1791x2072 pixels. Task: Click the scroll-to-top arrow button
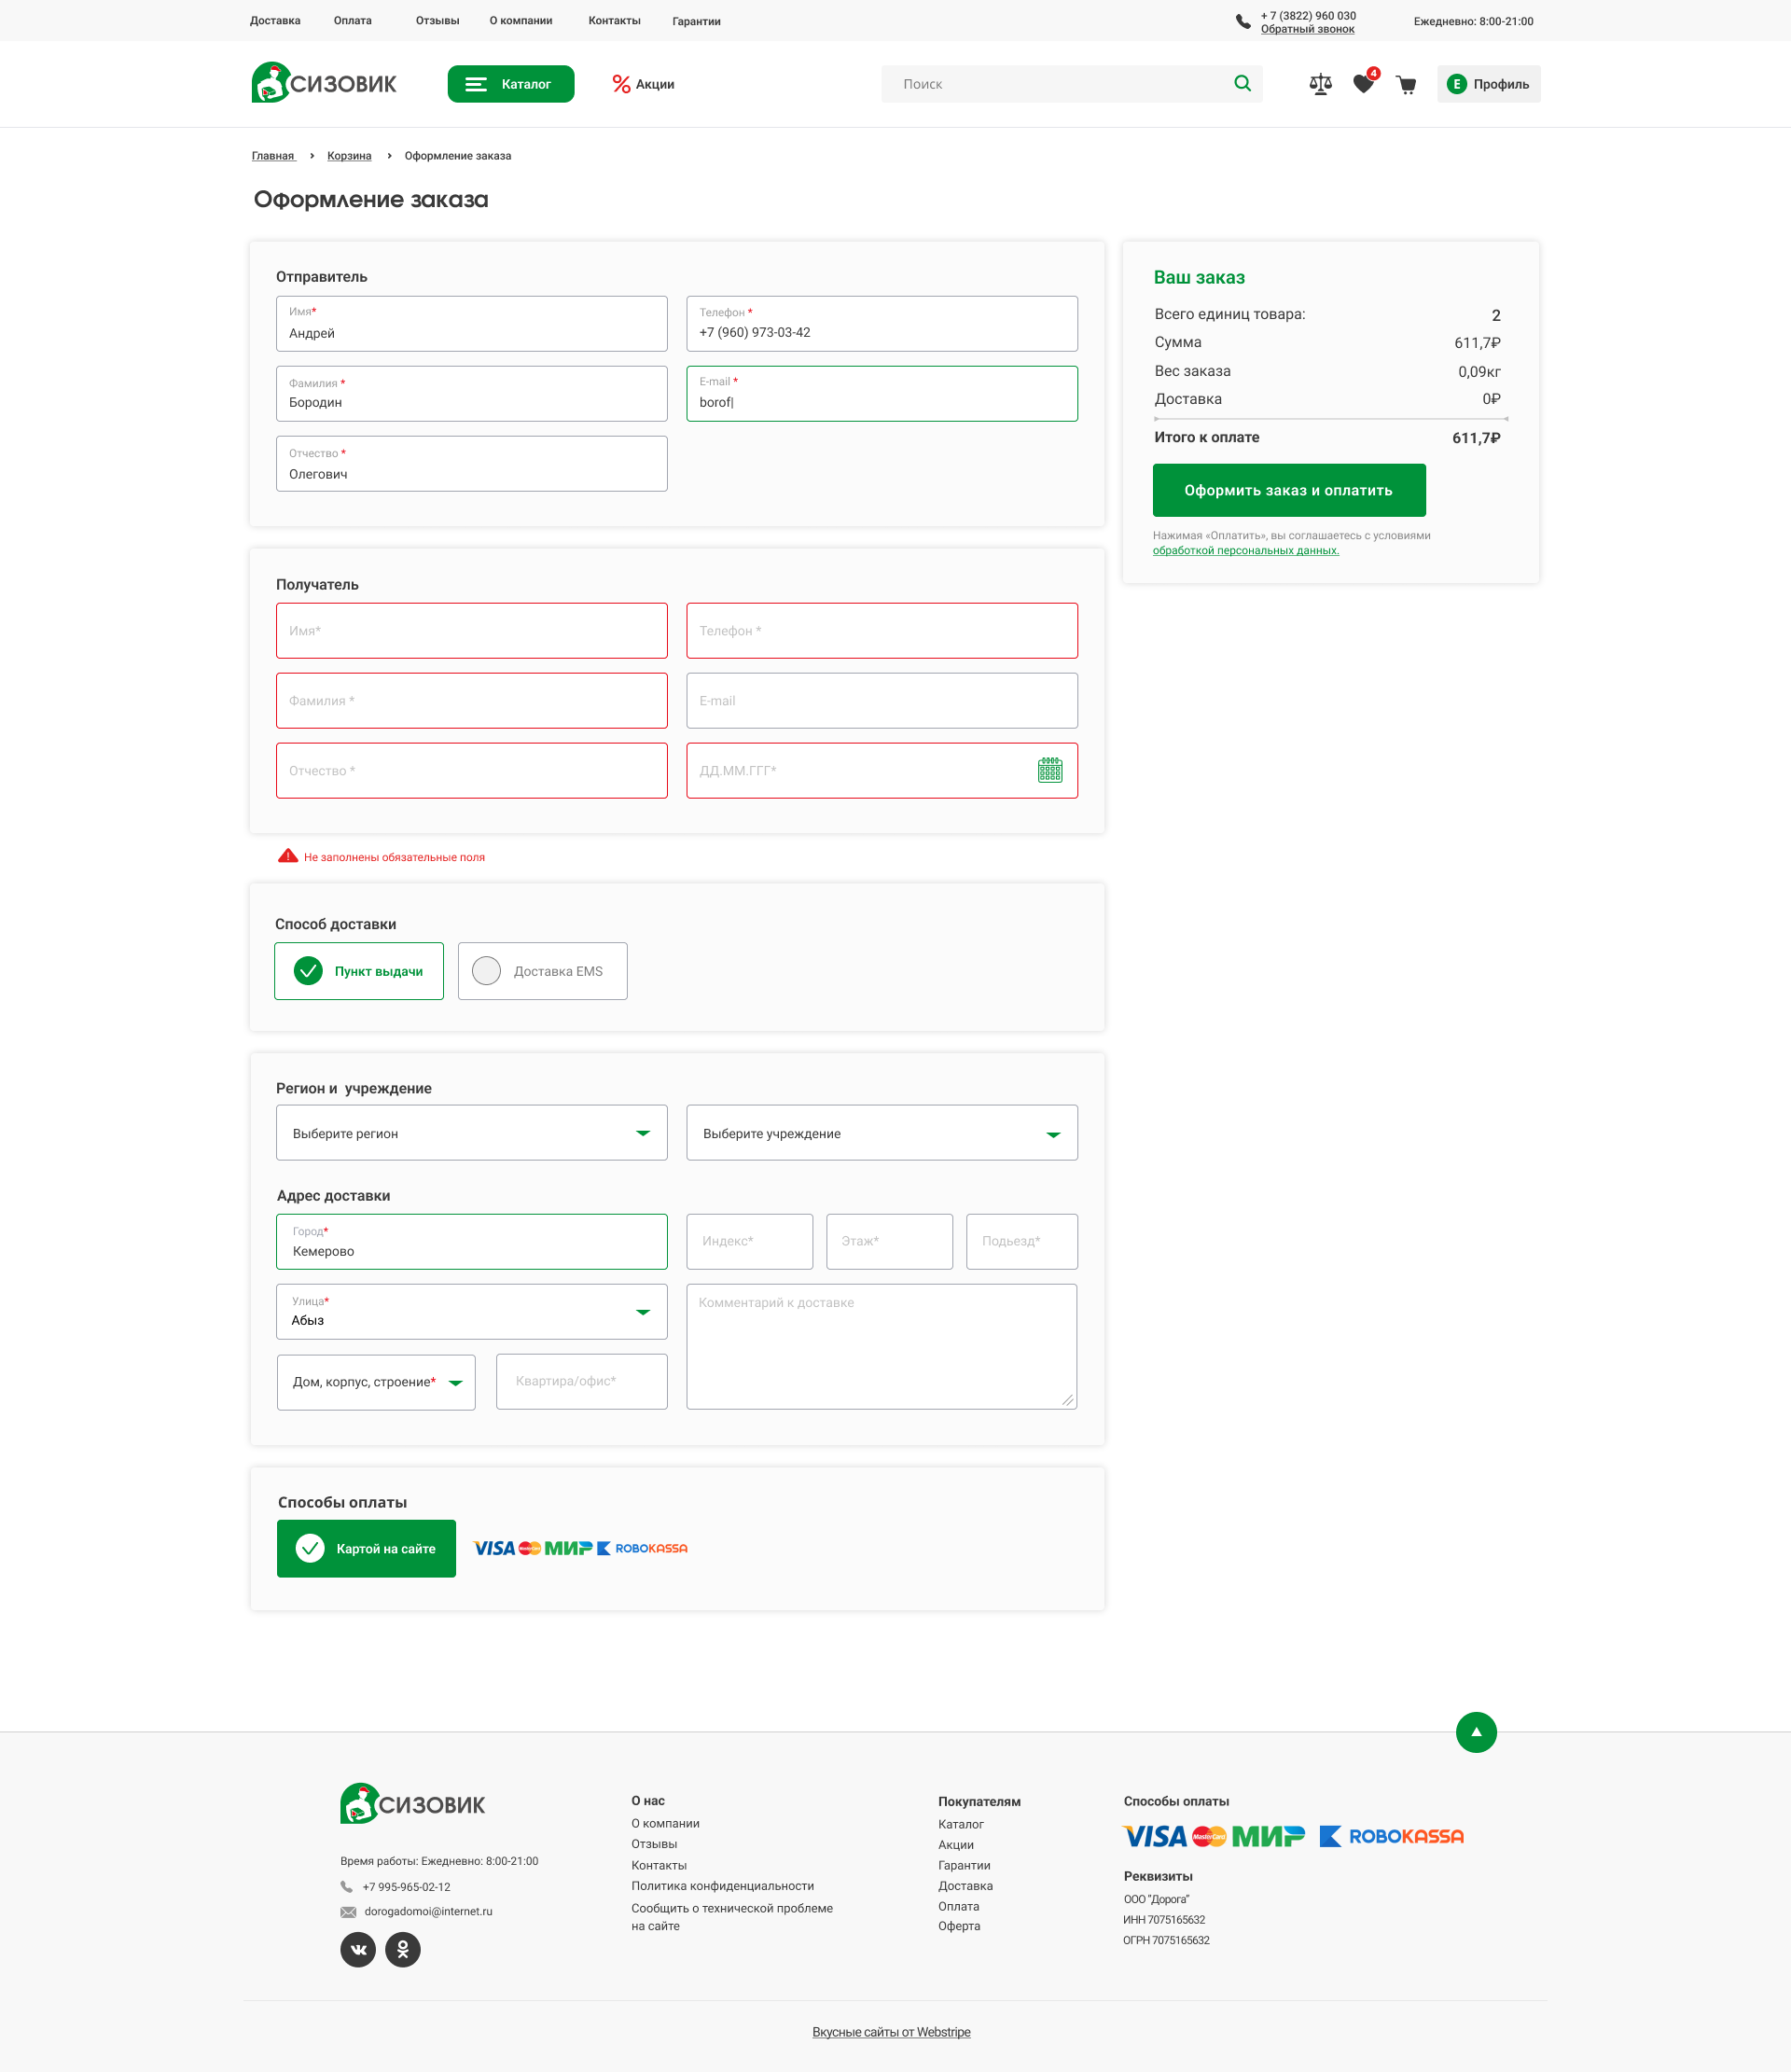coord(1475,1732)
